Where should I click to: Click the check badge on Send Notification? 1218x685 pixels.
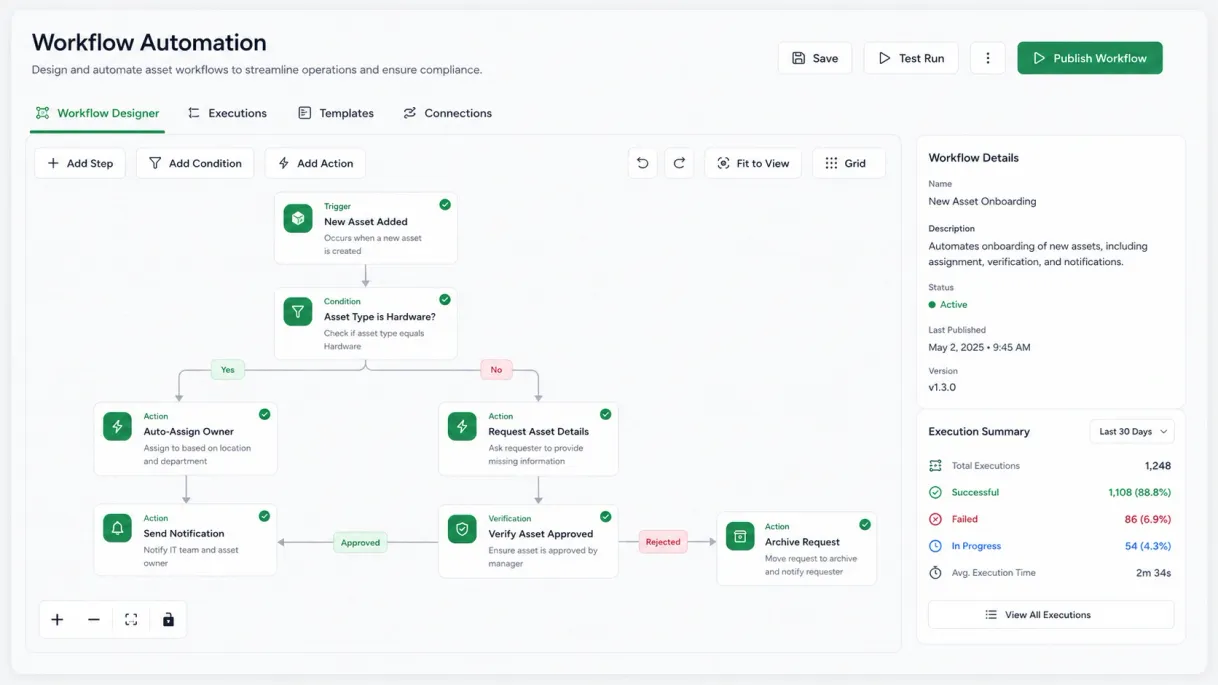pyautogui.click(x=264, y=516)
